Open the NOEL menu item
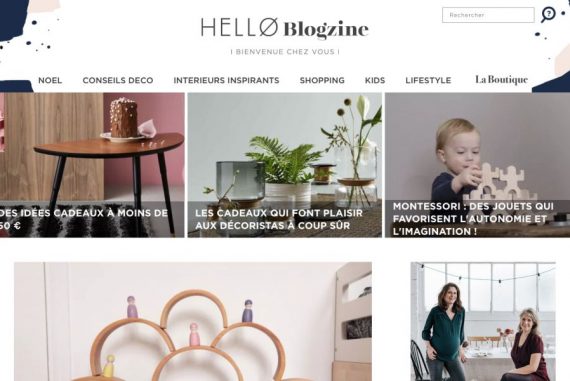 [x=50, y=80]
